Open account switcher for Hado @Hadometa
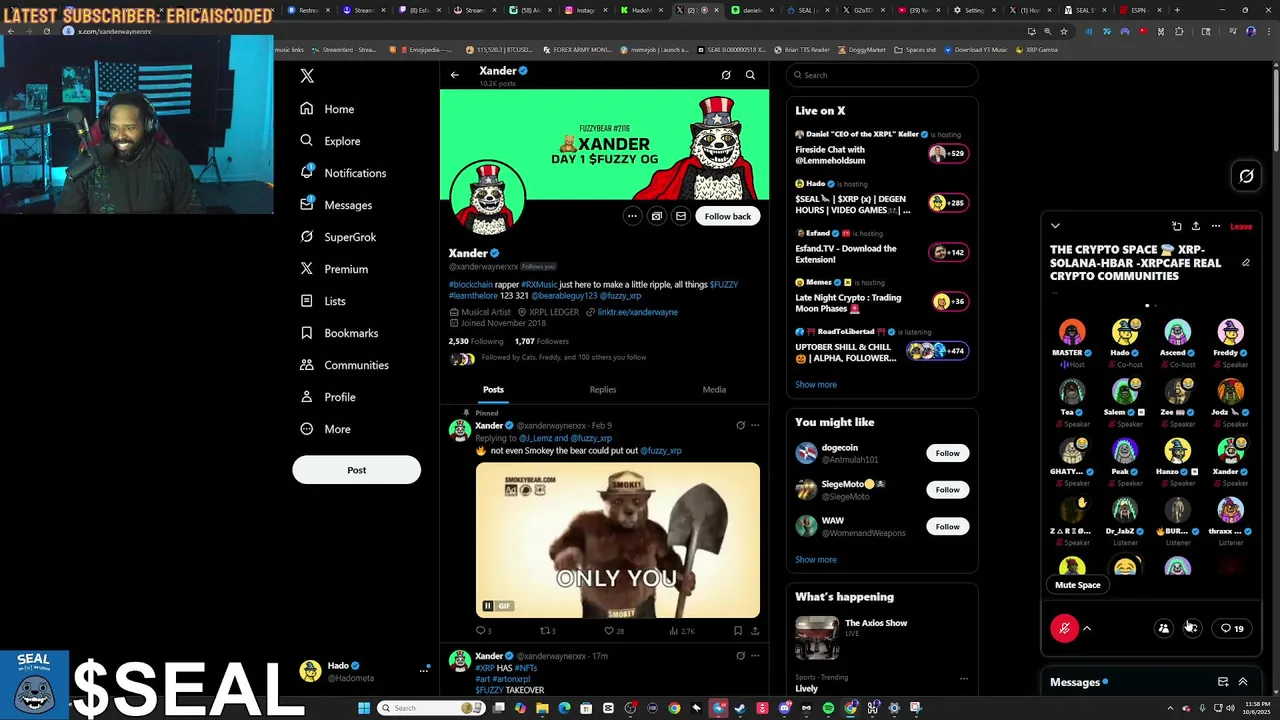Screen dimensions: 1280x720 click(364, 671)
